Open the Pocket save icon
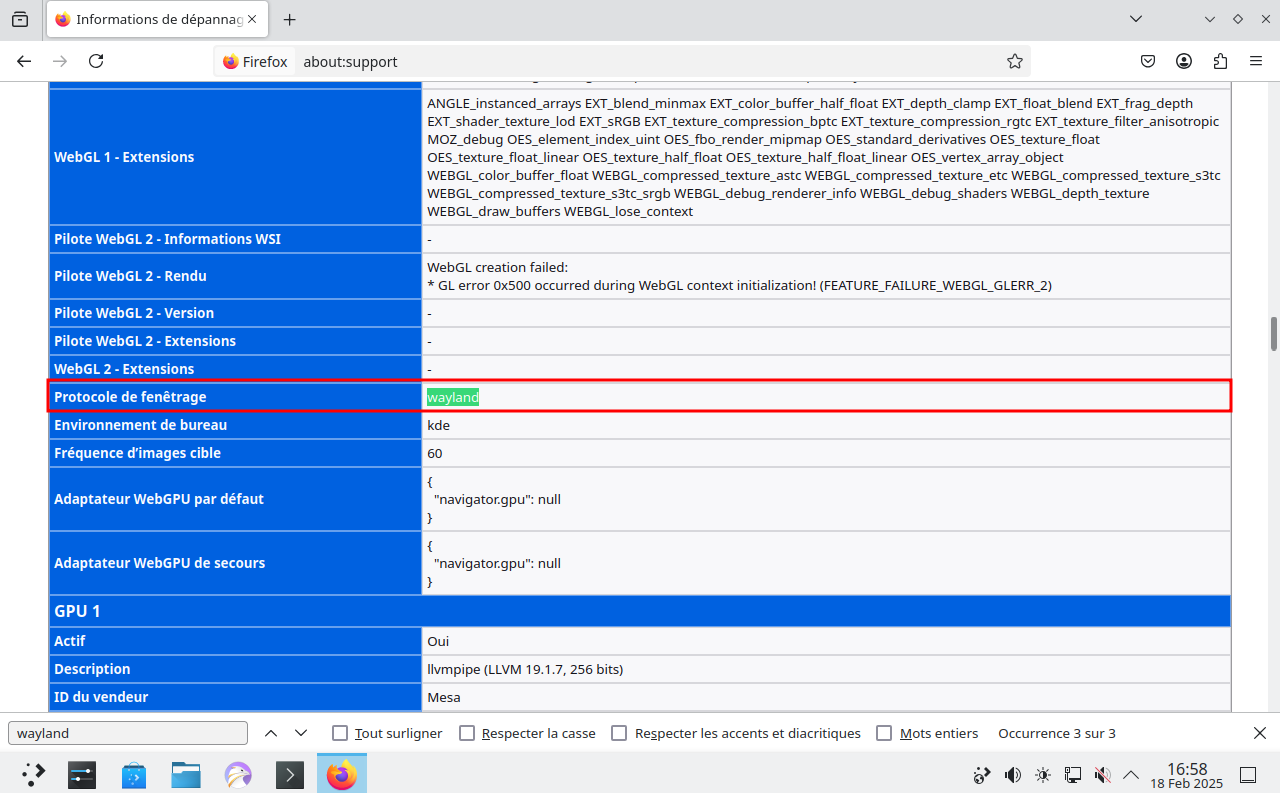 (x=1149, y=61)
